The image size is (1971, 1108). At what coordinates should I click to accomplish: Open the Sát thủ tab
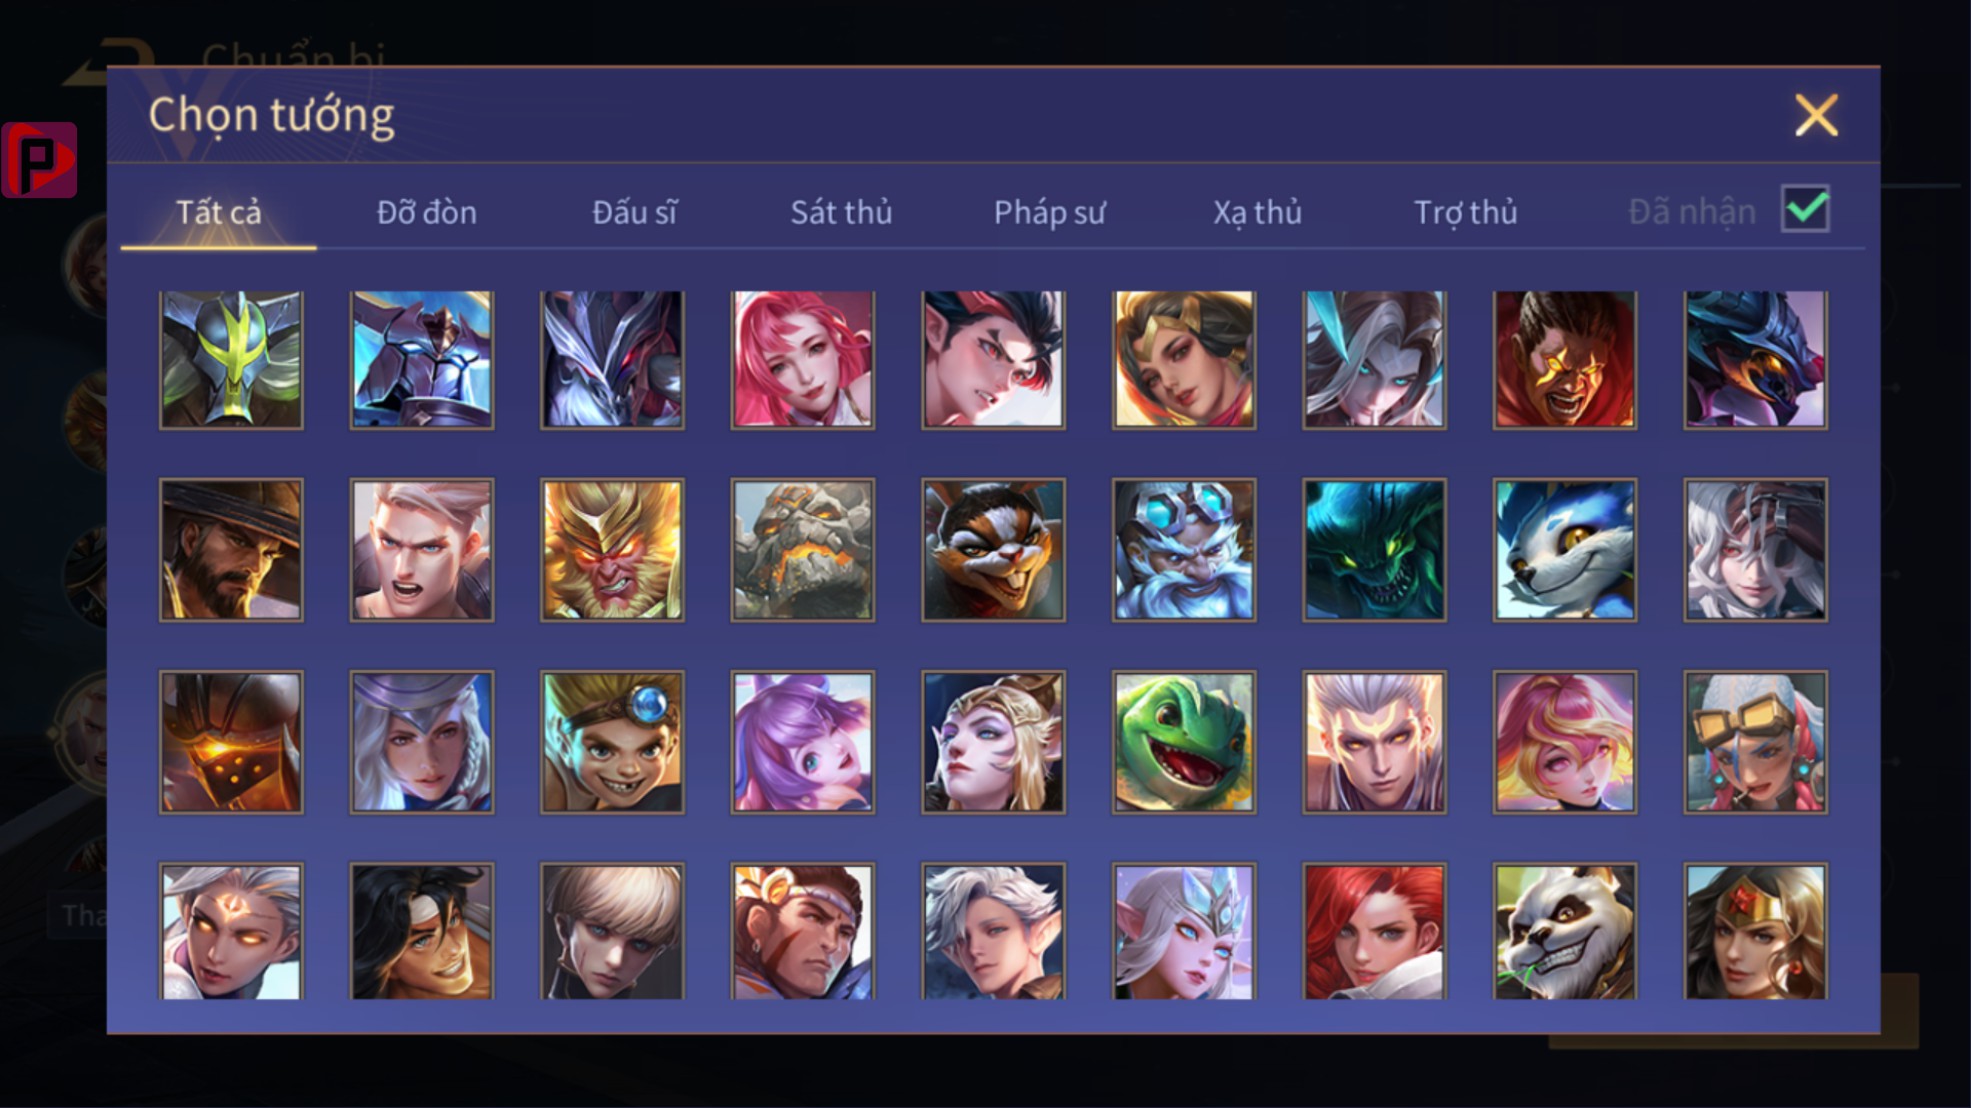[841, 212]
